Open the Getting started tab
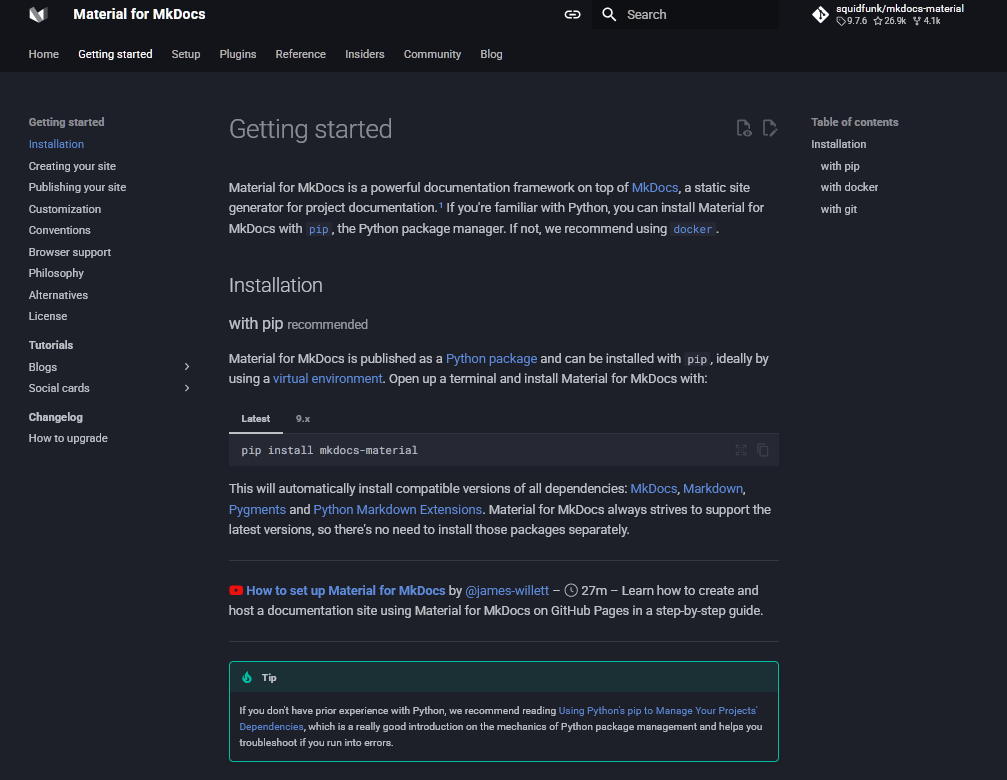The image size is (1007, 780). 115,54
